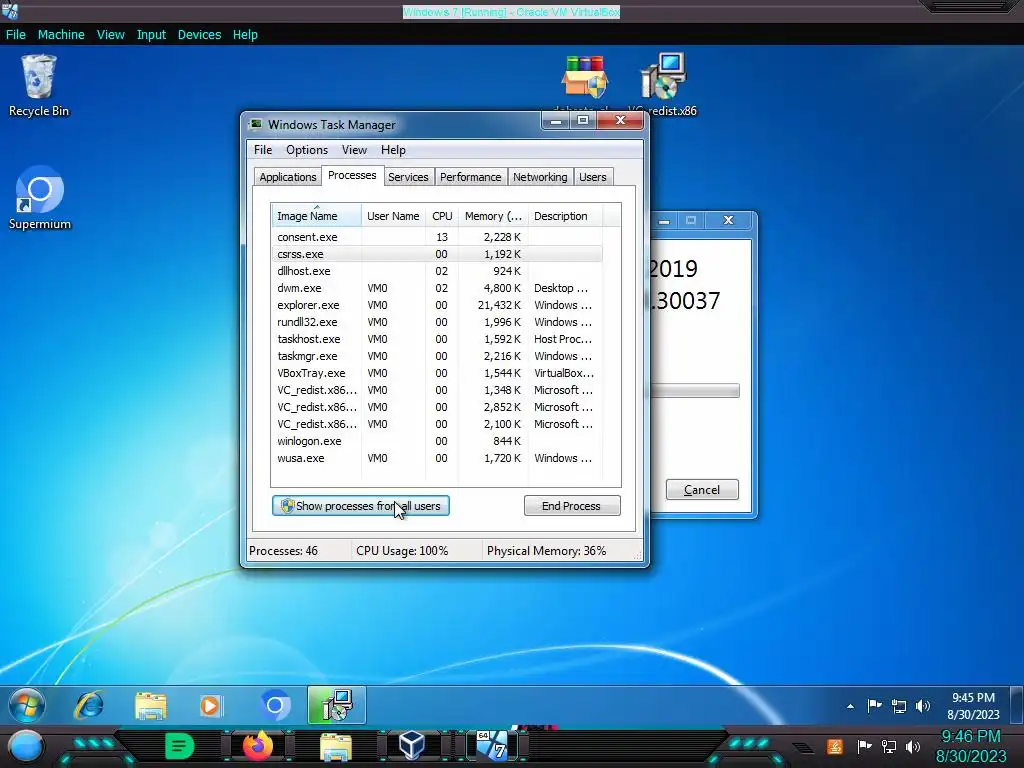Sort by User Name column header

coord(393,216)
